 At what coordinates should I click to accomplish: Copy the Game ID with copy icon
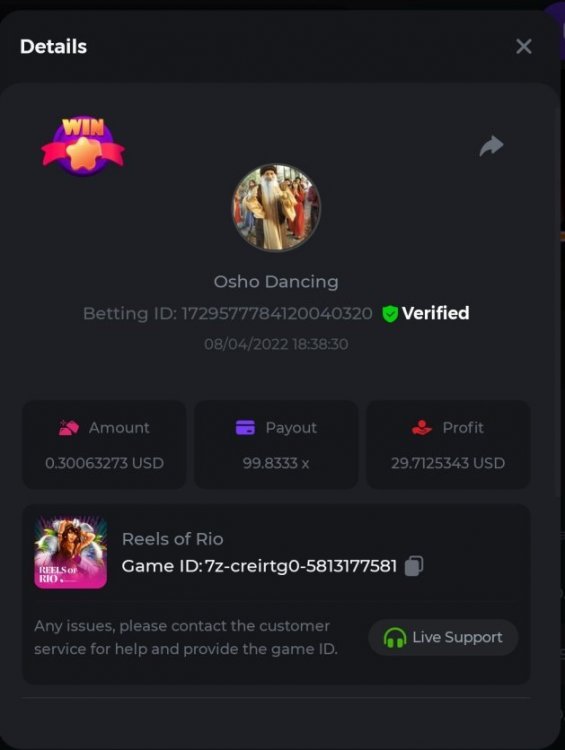click(414, 566)
